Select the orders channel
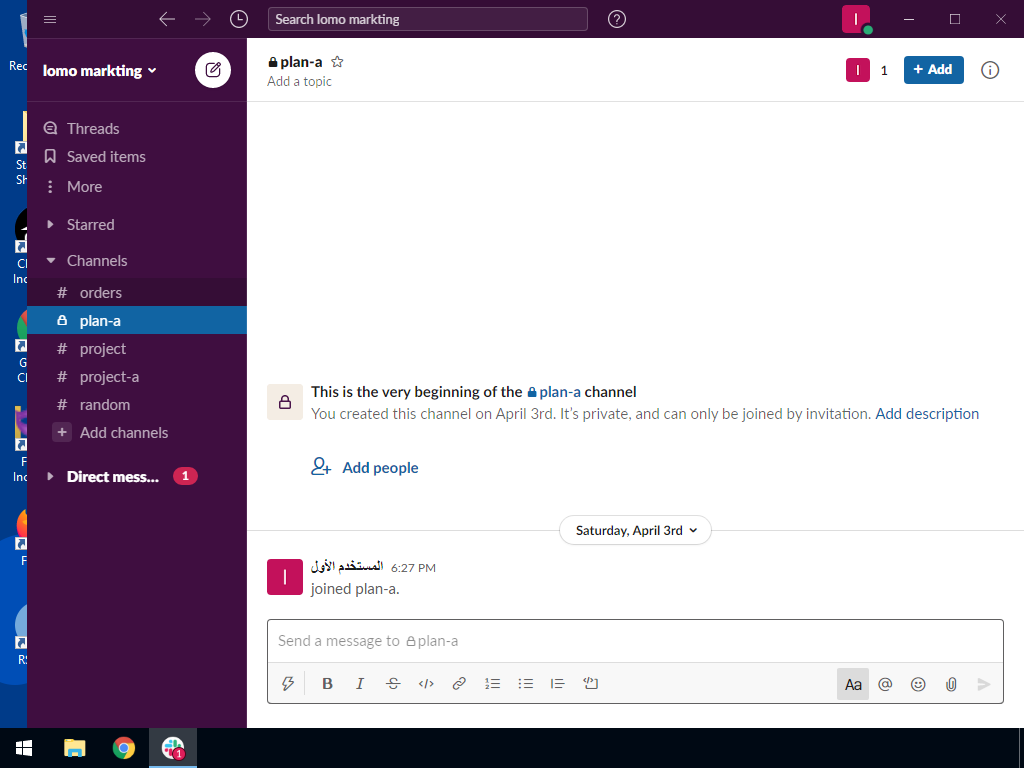 (x=136, y=293)
